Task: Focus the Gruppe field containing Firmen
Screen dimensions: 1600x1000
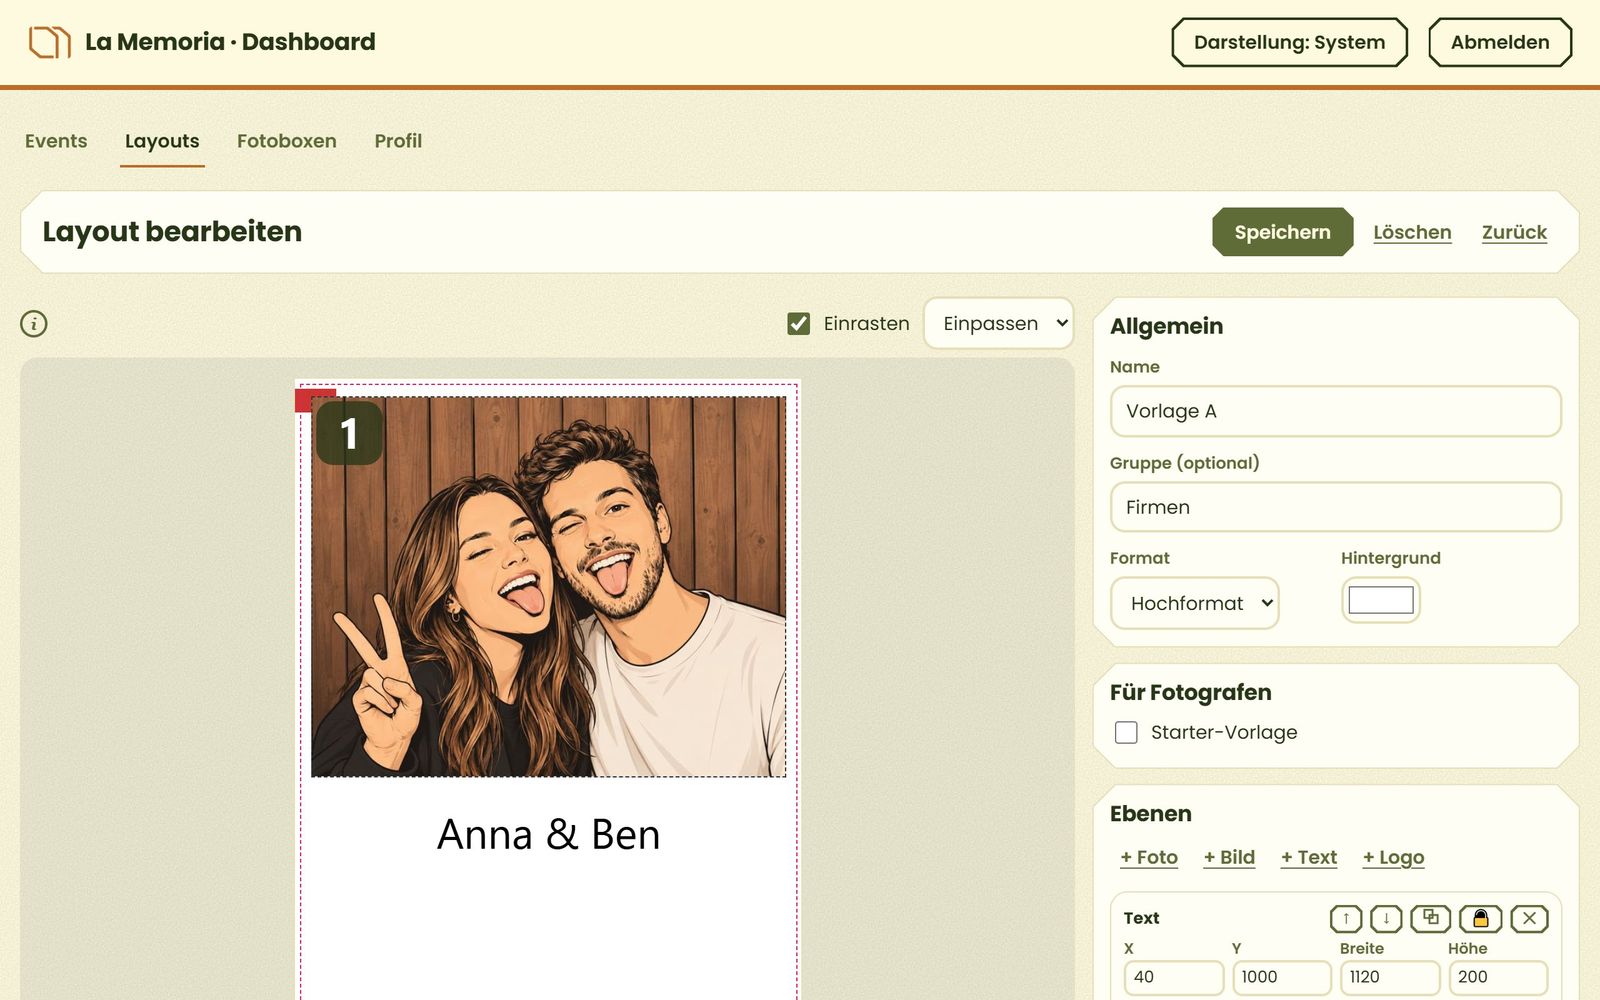Action: (x=1336, y=507)
